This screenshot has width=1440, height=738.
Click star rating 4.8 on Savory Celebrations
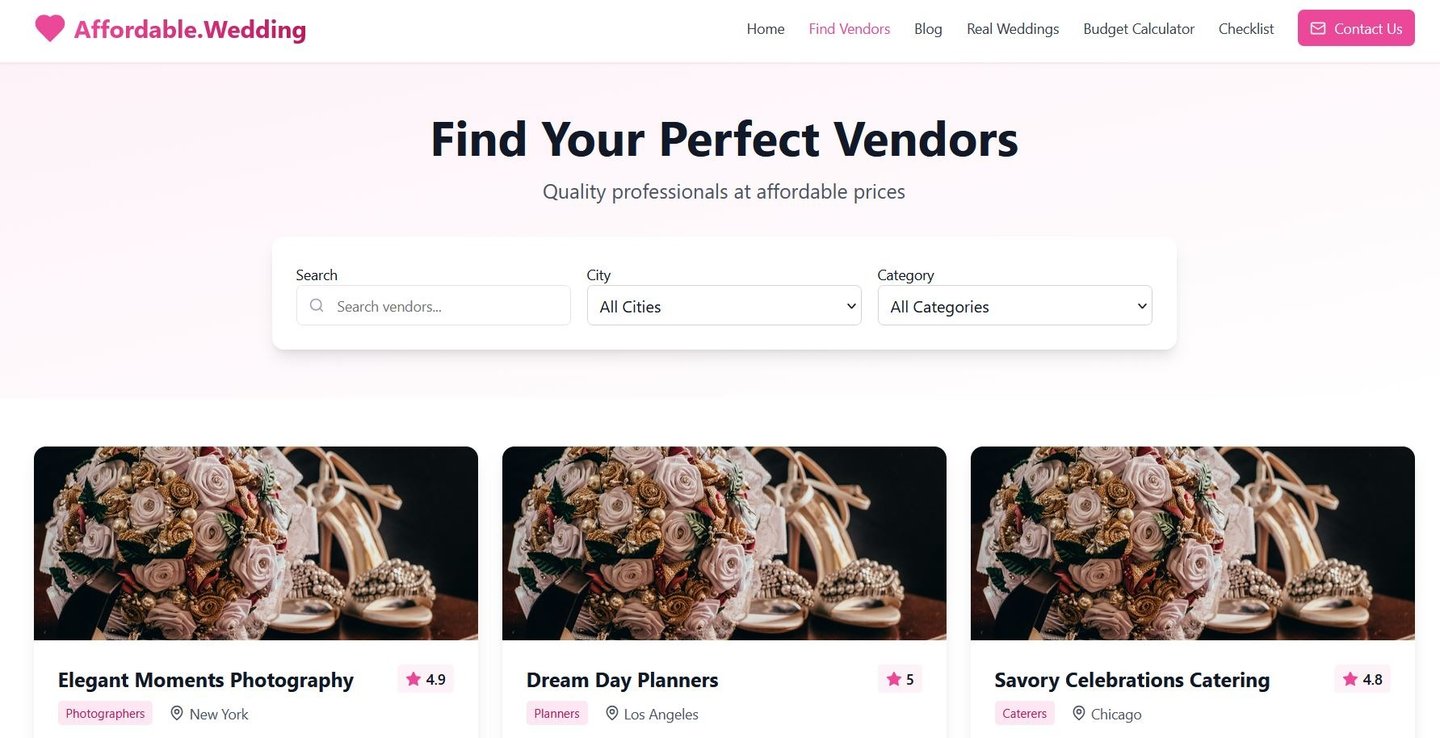coord(1362,679)
